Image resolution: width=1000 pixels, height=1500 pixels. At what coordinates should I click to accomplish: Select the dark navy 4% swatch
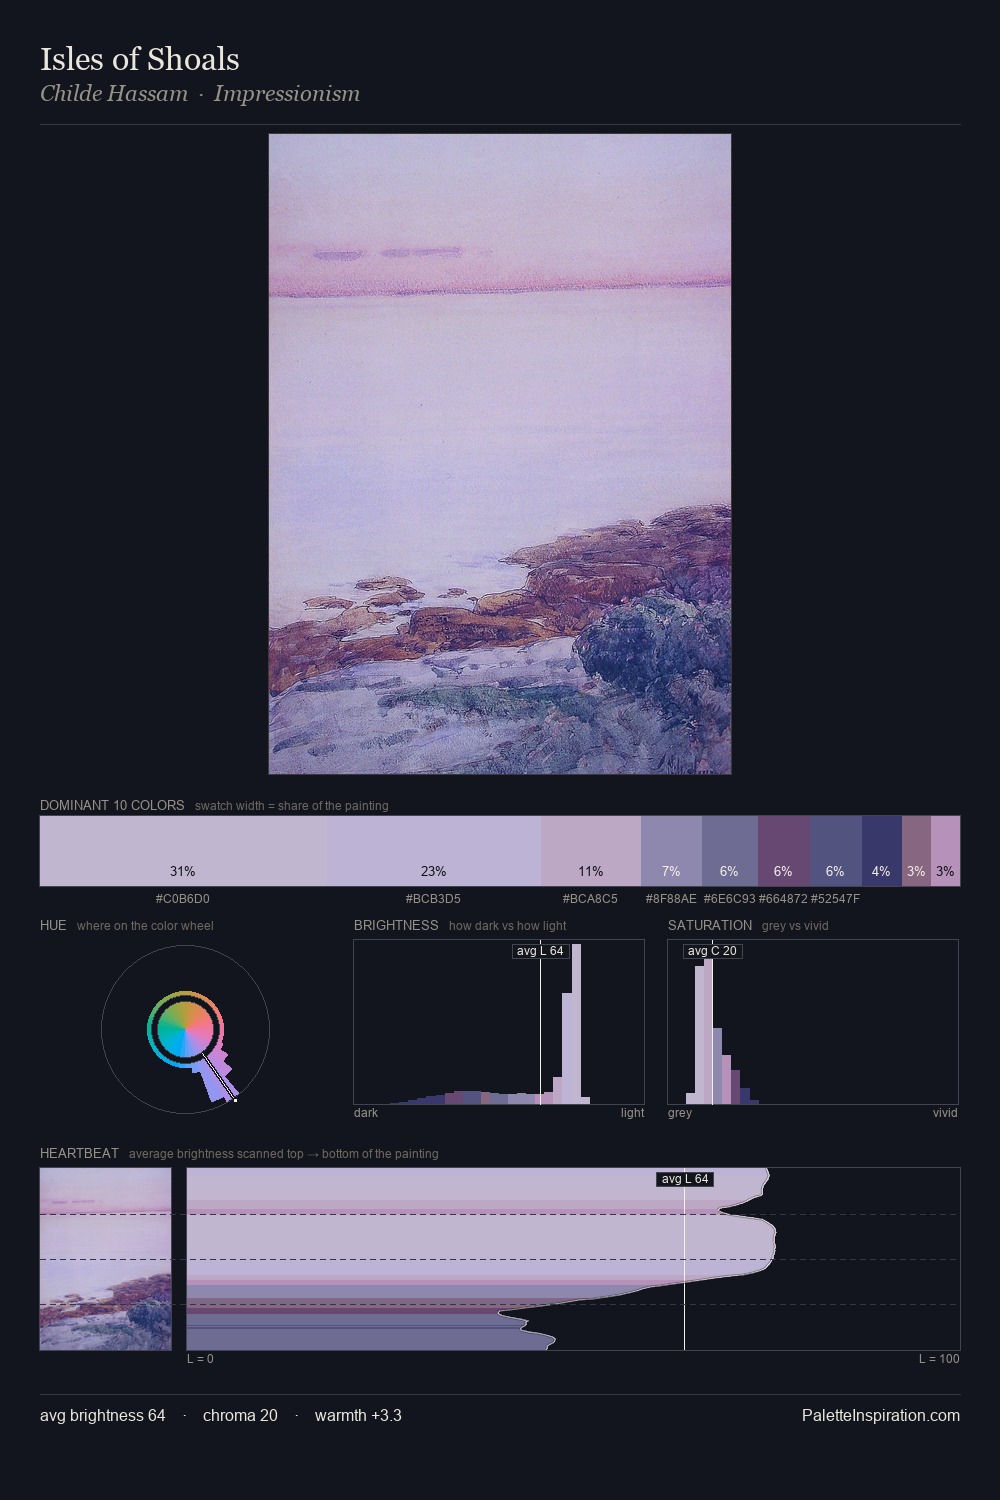(882, 851)
